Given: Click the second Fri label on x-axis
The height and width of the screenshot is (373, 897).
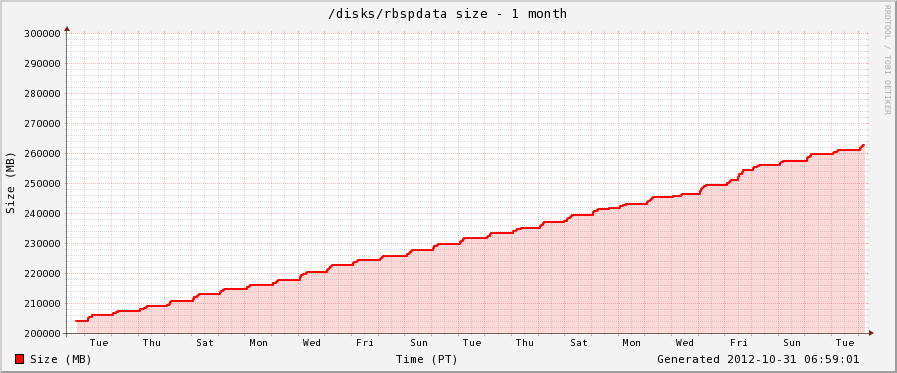Looking at the screenshot, I should click(x=739, y=343).
